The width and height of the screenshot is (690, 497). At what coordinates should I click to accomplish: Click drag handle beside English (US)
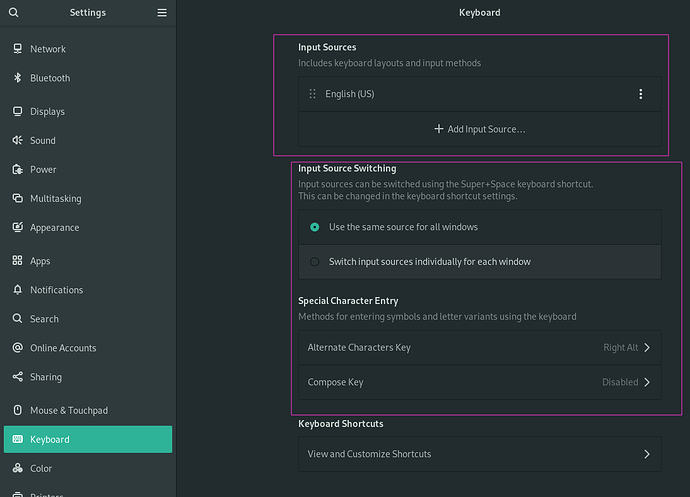(313, 94)
